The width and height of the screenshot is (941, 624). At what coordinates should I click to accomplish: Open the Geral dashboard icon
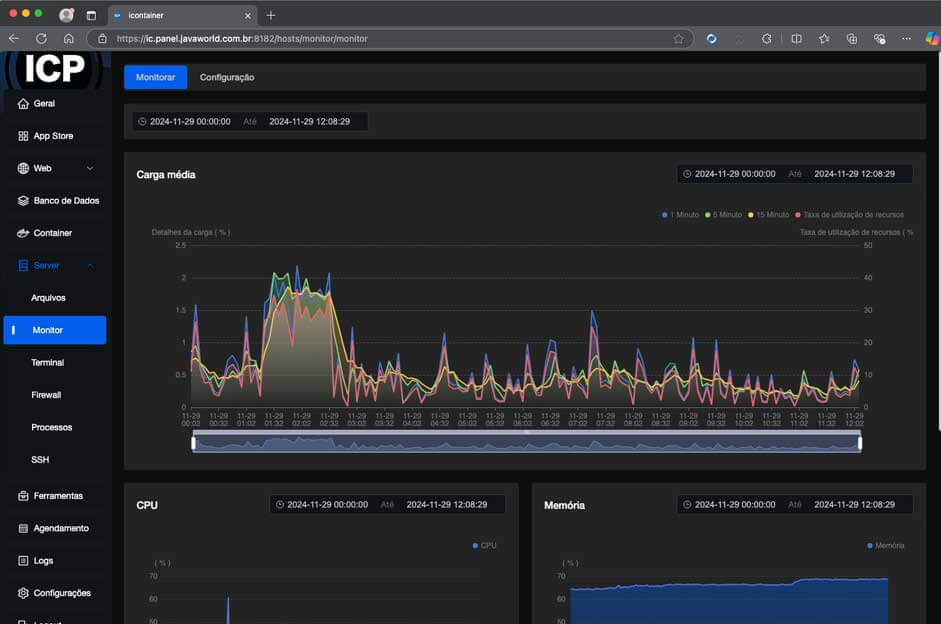pyautogui.click(x=22, y=103)
